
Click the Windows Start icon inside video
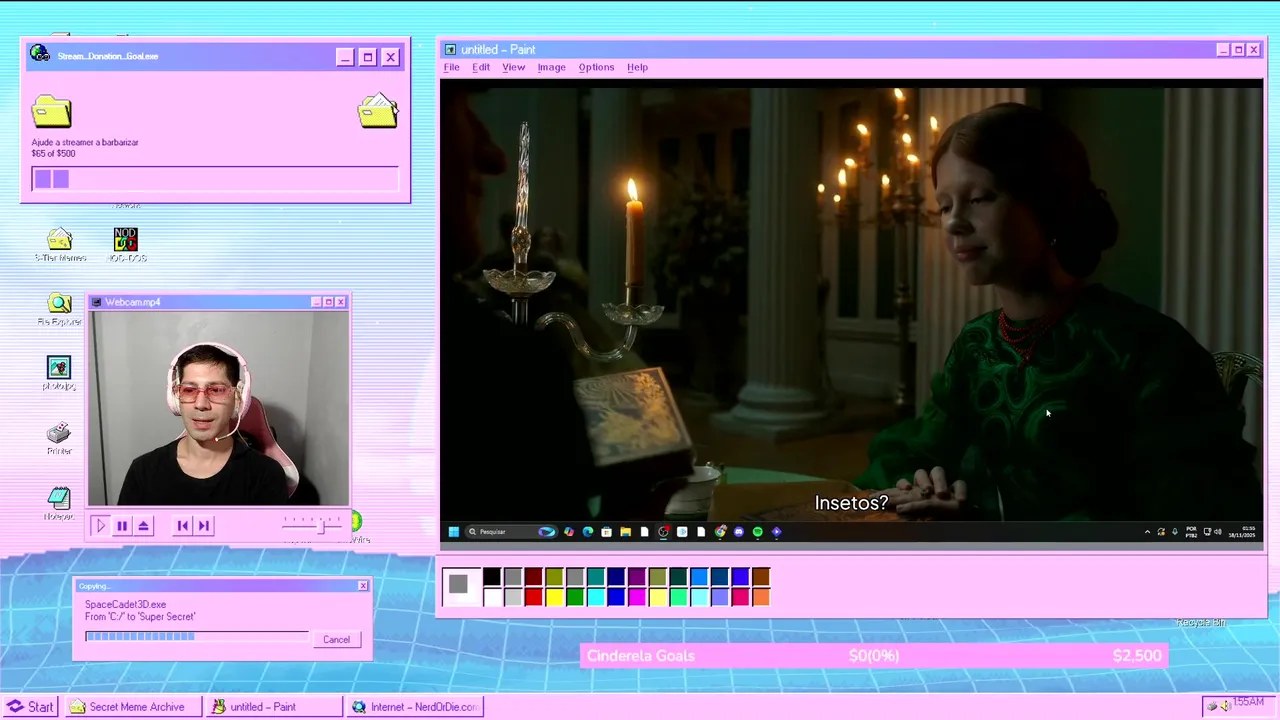(454, 532)
